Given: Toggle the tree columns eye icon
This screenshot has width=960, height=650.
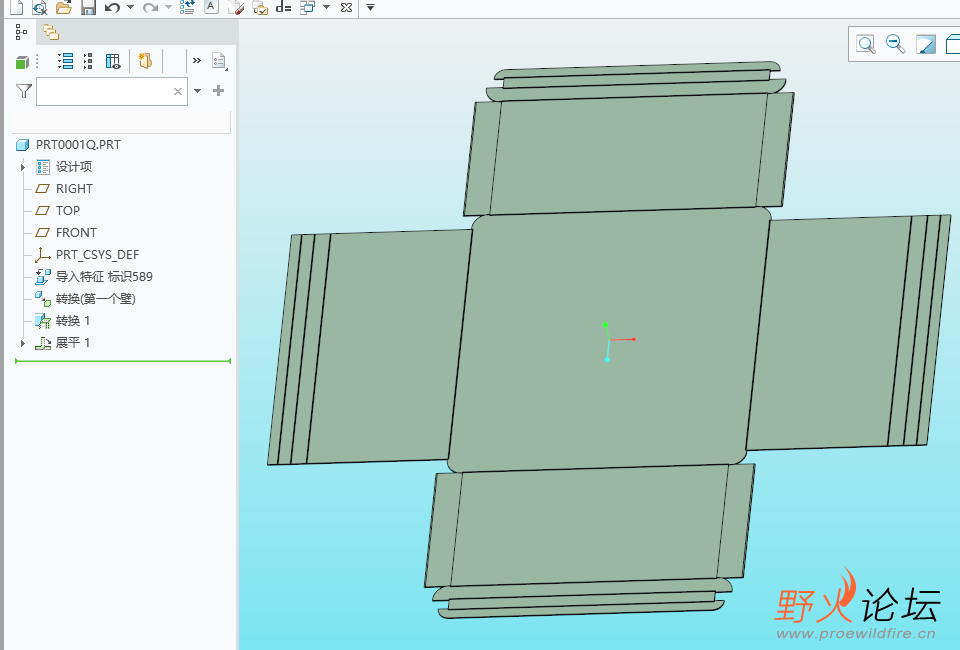Looking at the screenshot, I should click(x=113, y=61).
